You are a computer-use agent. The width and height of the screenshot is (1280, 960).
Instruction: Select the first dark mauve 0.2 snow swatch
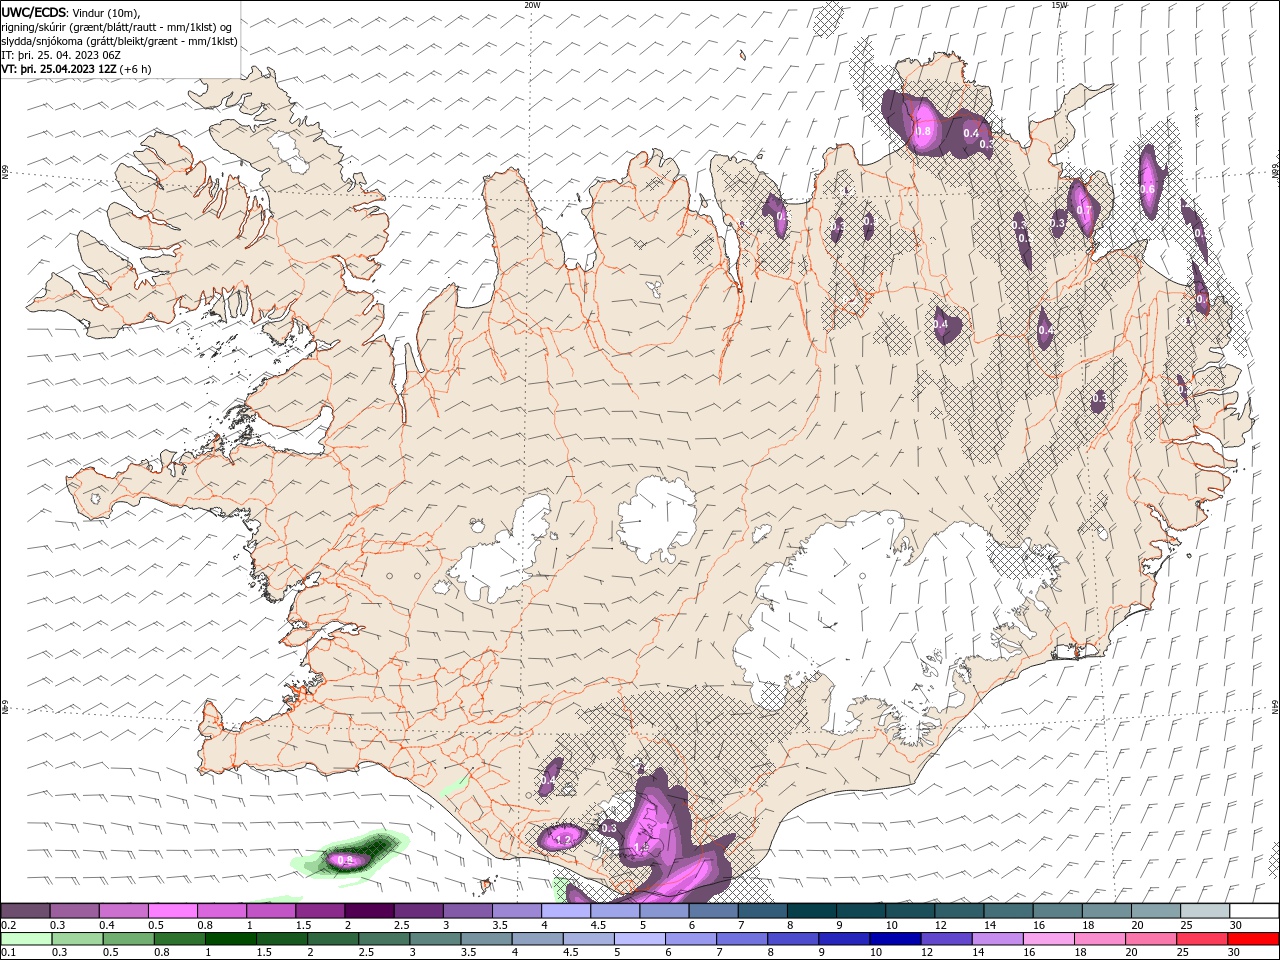25,911
